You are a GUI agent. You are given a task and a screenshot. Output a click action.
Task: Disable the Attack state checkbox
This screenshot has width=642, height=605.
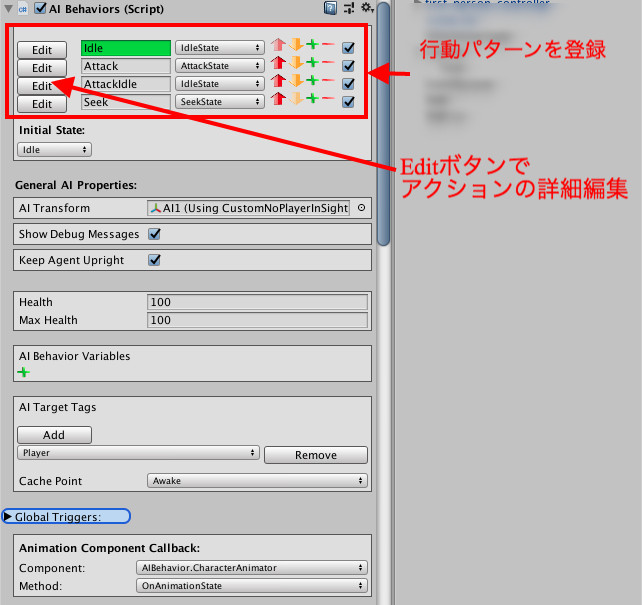348,65
